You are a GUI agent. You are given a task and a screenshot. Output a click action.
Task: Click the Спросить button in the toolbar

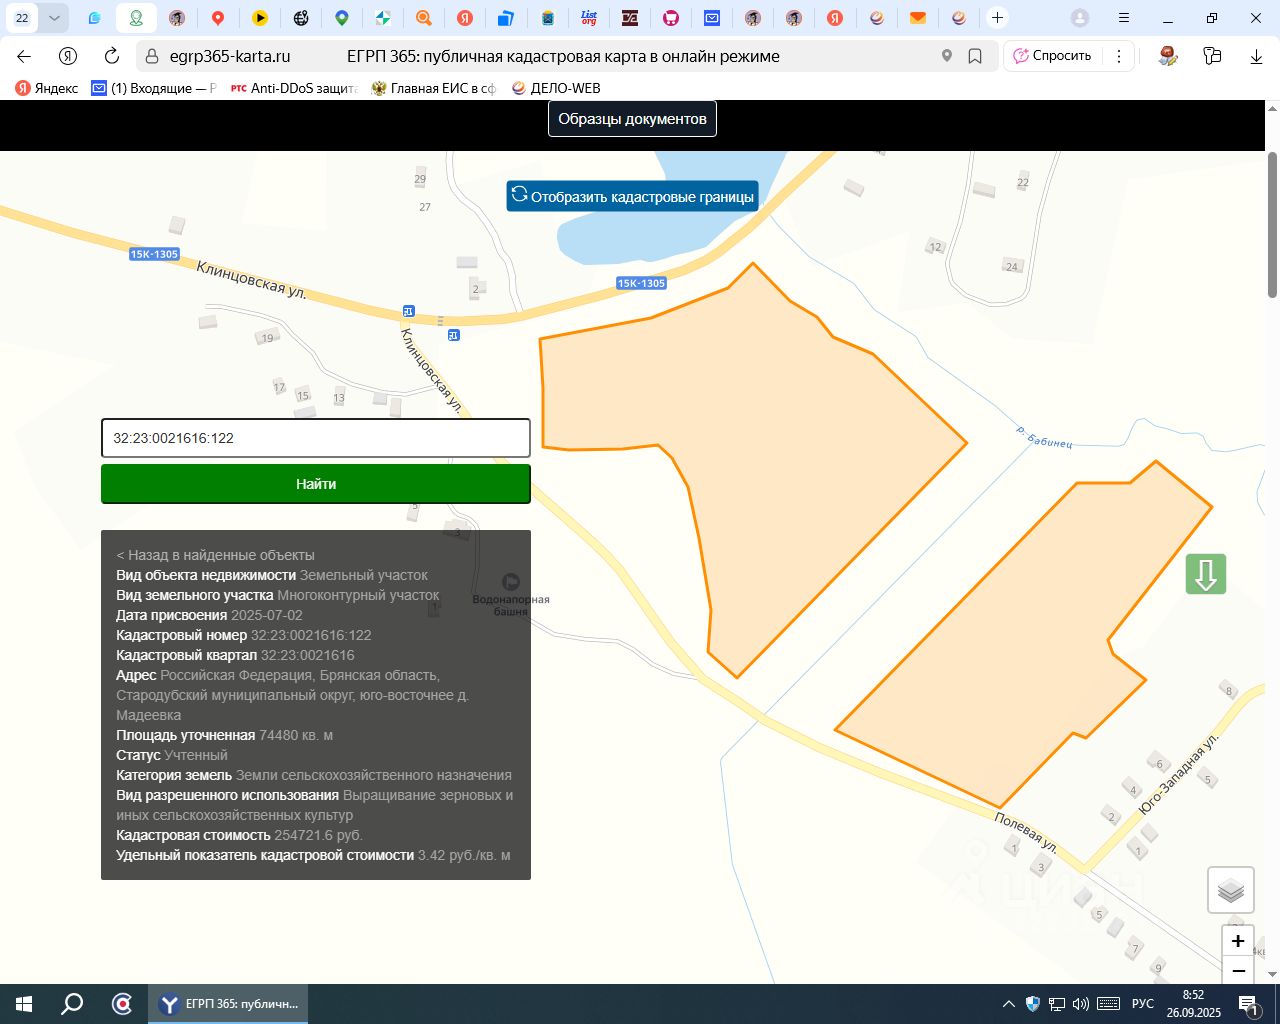pos(1053,56)
